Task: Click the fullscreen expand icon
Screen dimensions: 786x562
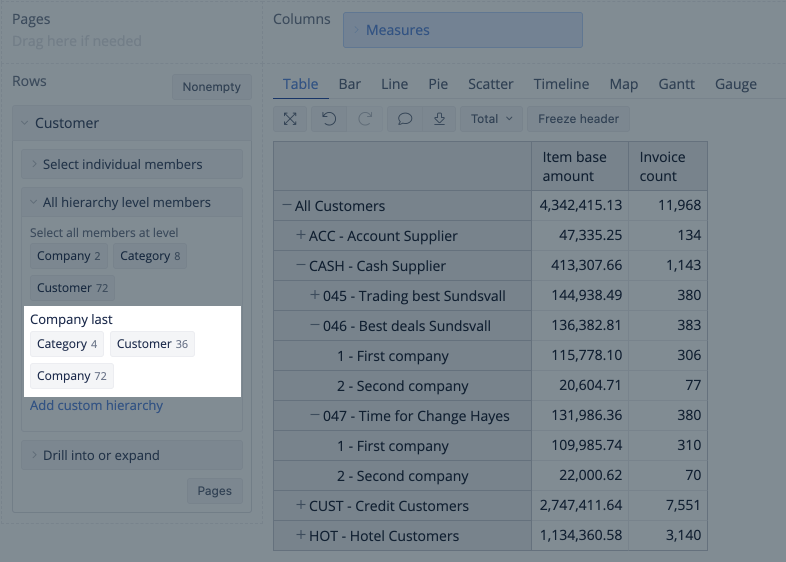Action: click(290, 119)
